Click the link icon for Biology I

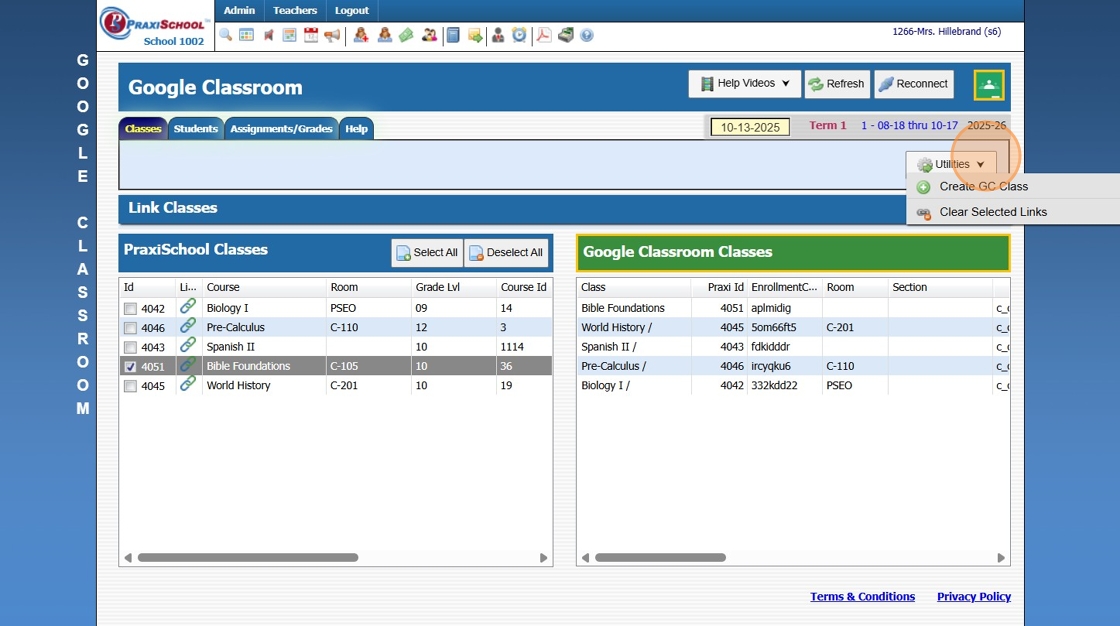click(188, 308)
